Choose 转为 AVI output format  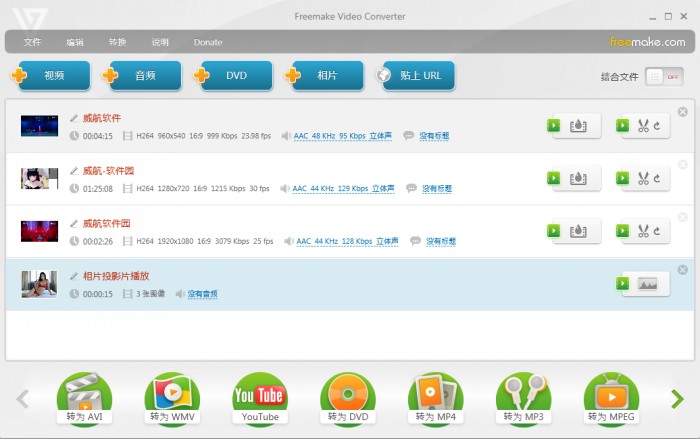[84, 400]
